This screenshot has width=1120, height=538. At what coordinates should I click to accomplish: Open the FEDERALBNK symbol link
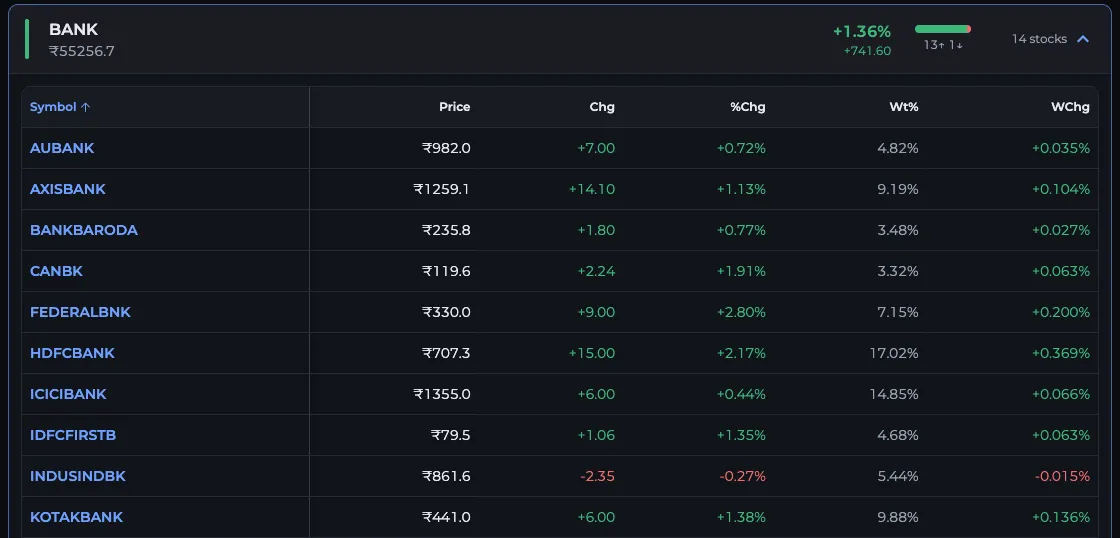pyautogui.click(x=80, y=312)
